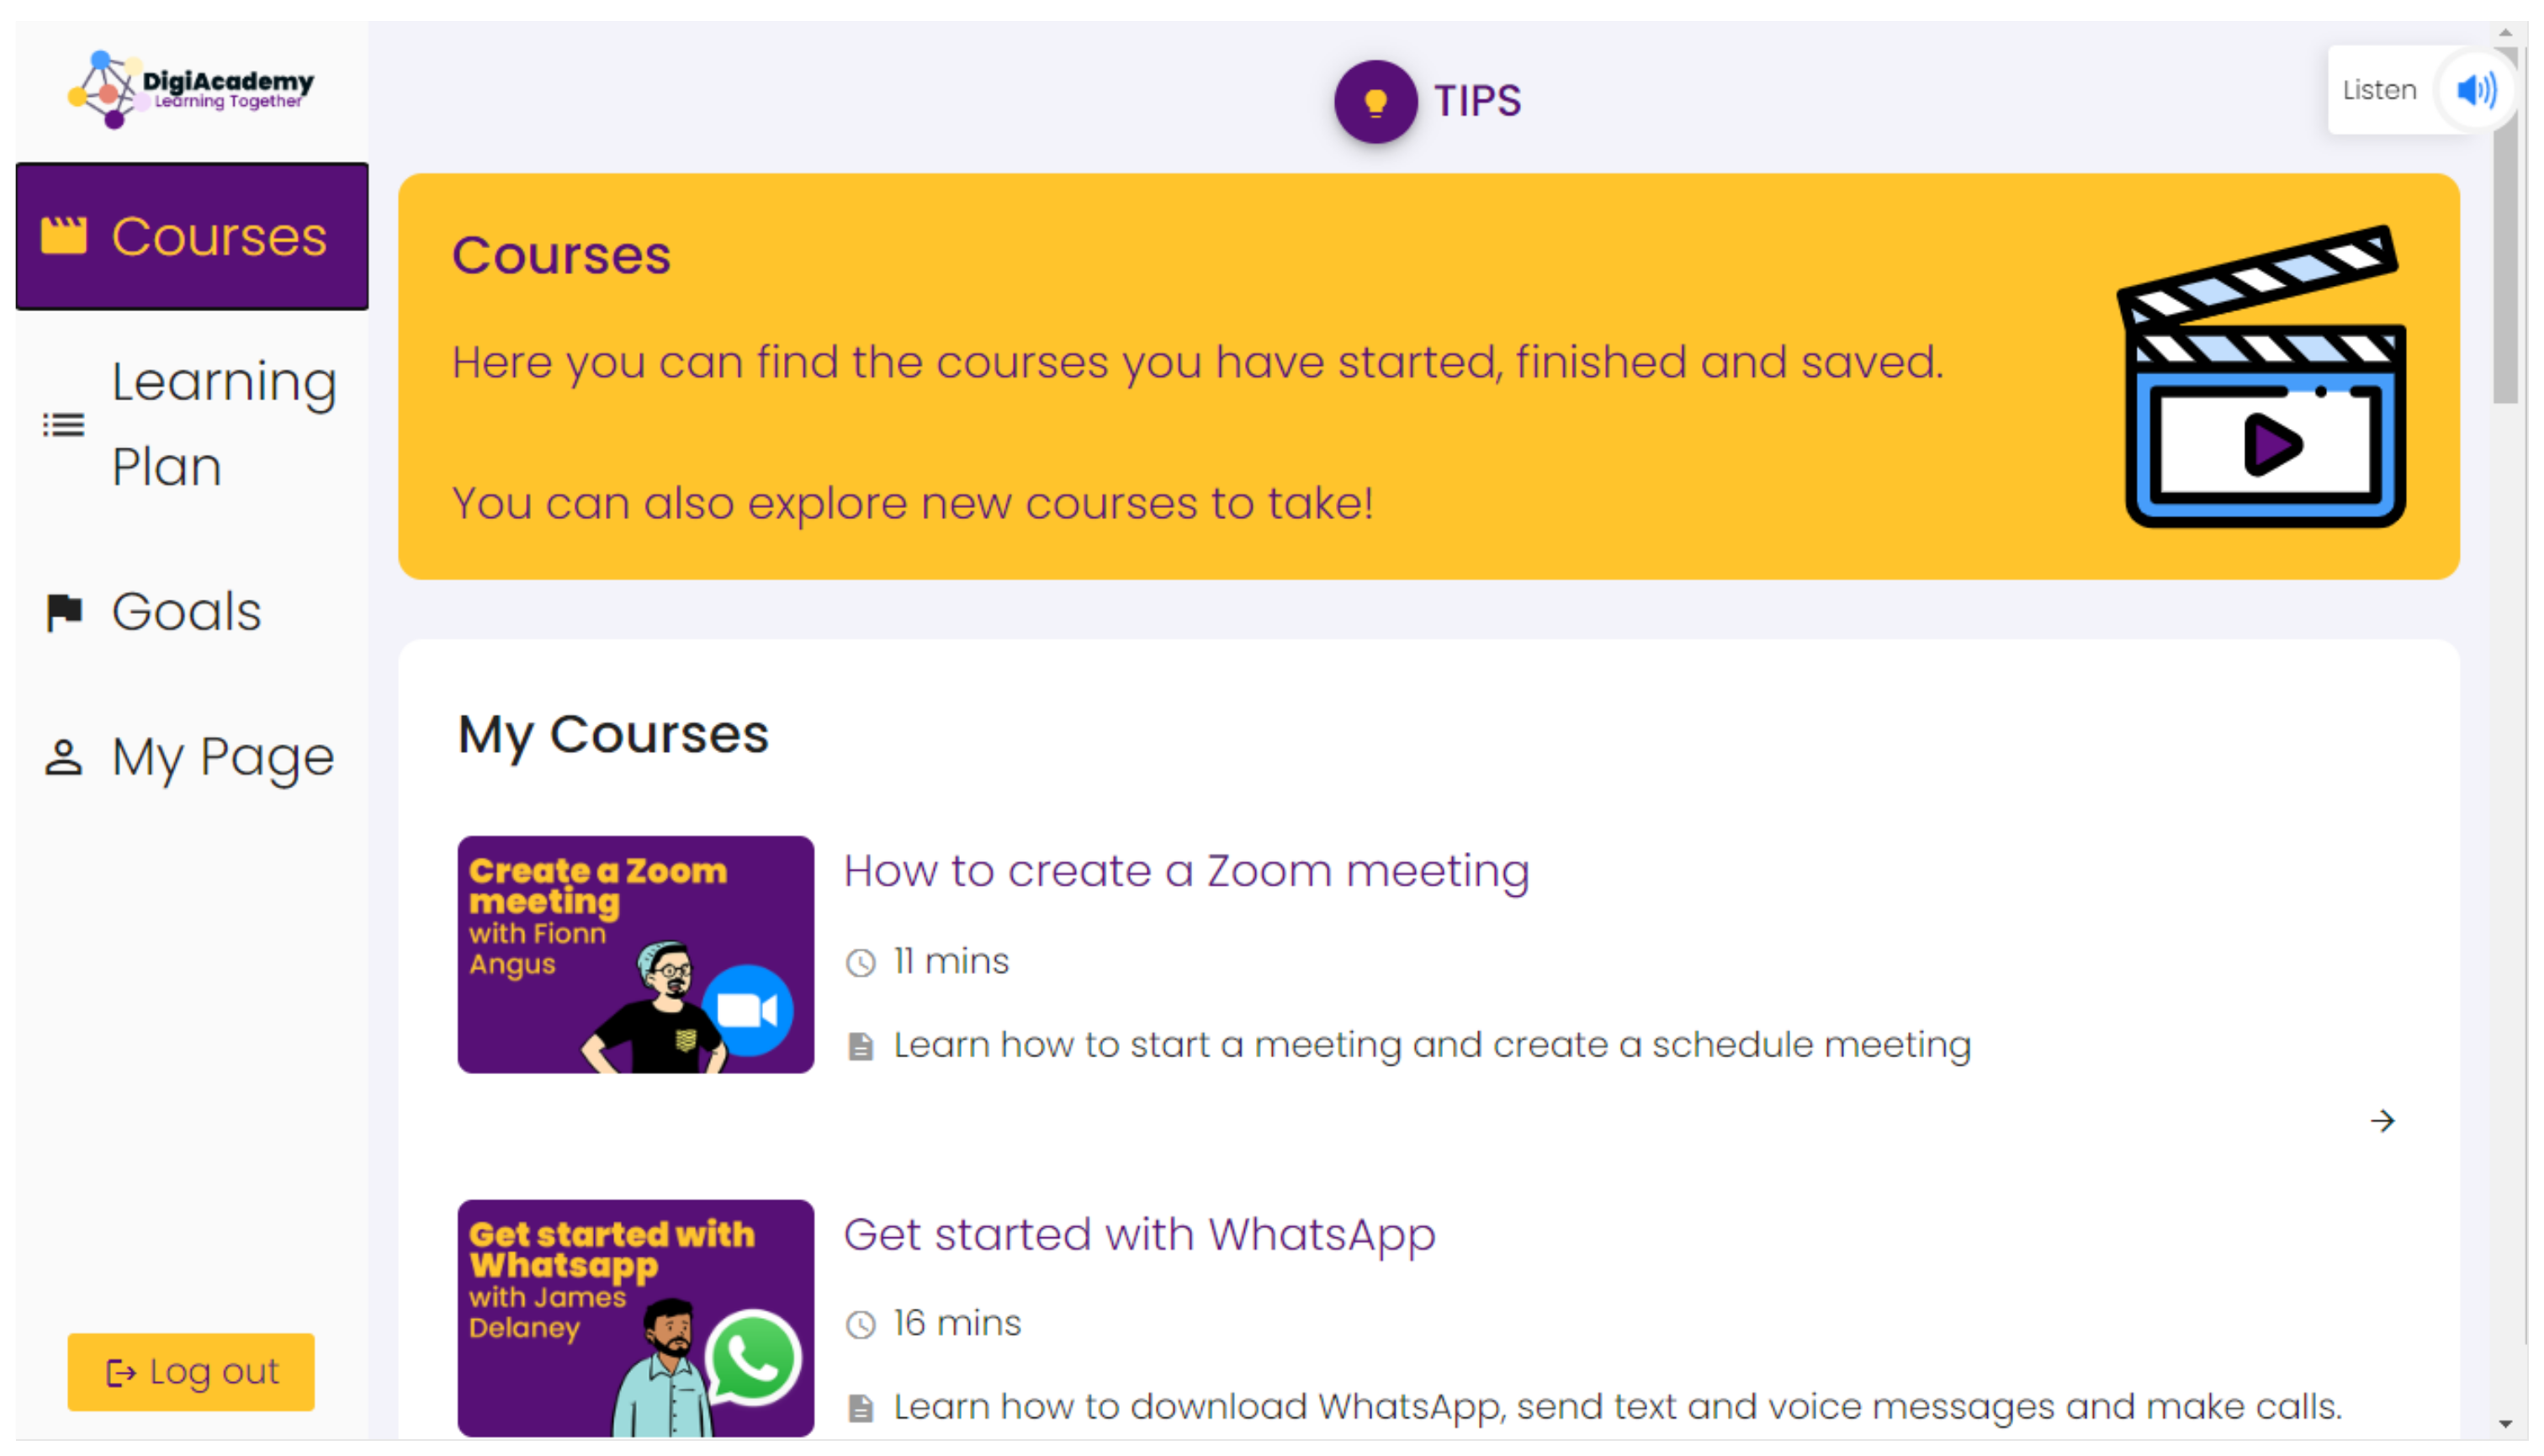Click the Courses clapperboard sidebar icon

pos(63,237)
